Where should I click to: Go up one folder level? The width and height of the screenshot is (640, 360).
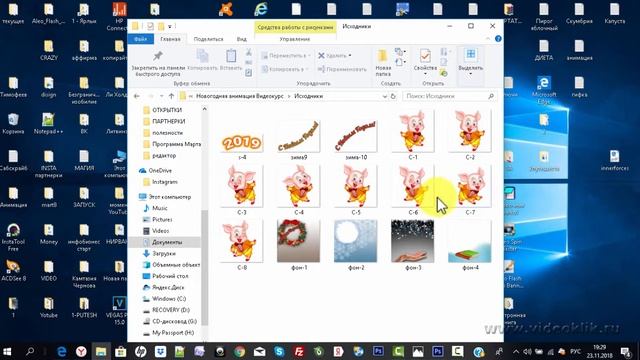171,96
